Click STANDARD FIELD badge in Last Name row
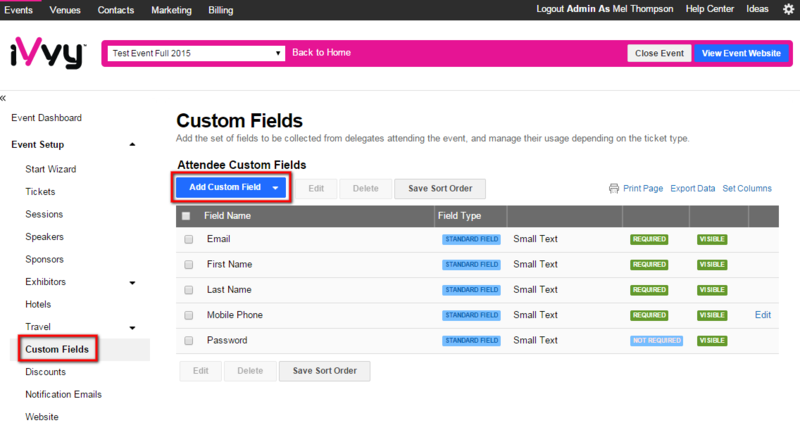The image size is (800, 430). tap(471, 290)
